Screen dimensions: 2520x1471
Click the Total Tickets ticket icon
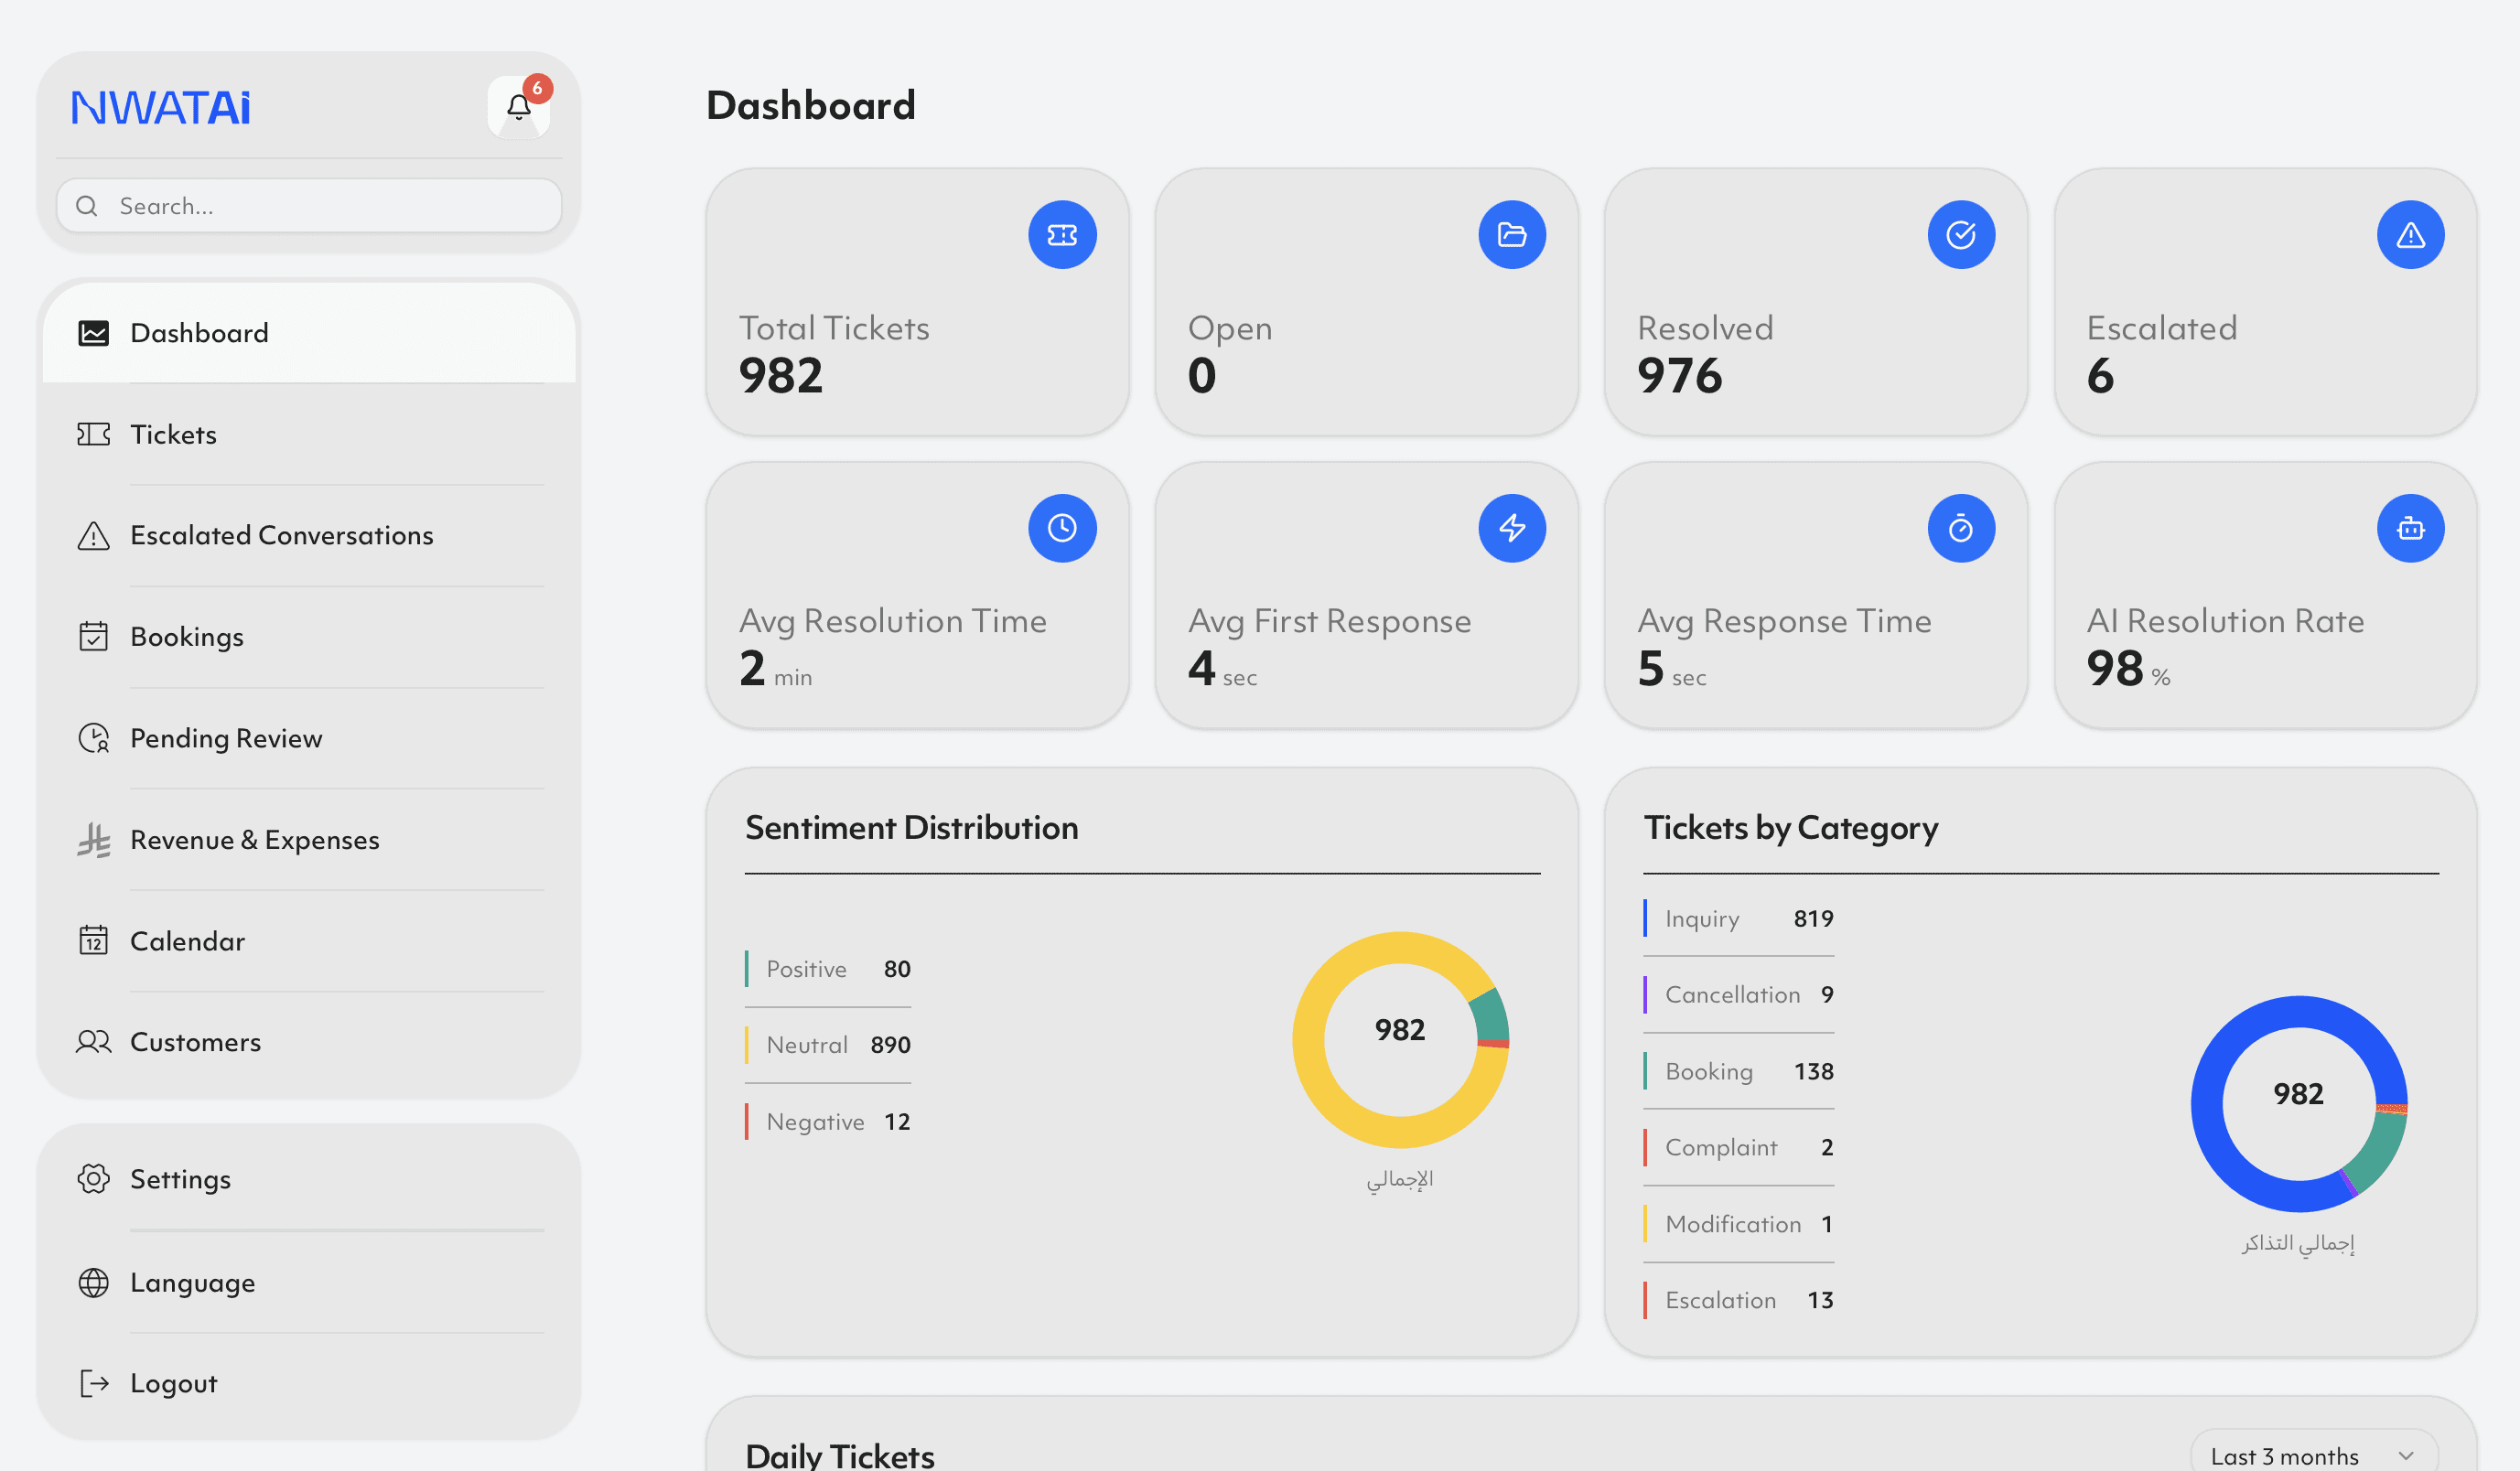[1061, 235]
